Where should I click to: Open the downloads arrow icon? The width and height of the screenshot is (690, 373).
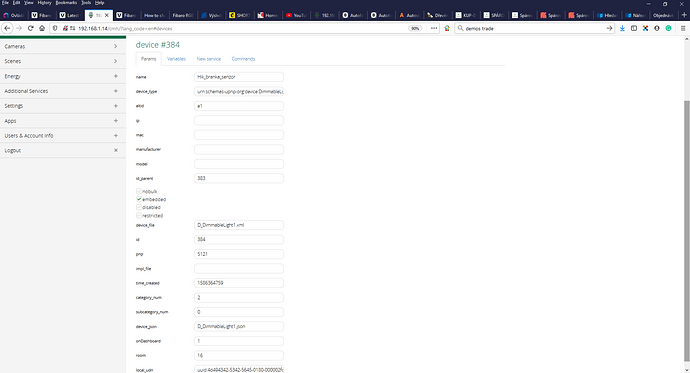622,28
